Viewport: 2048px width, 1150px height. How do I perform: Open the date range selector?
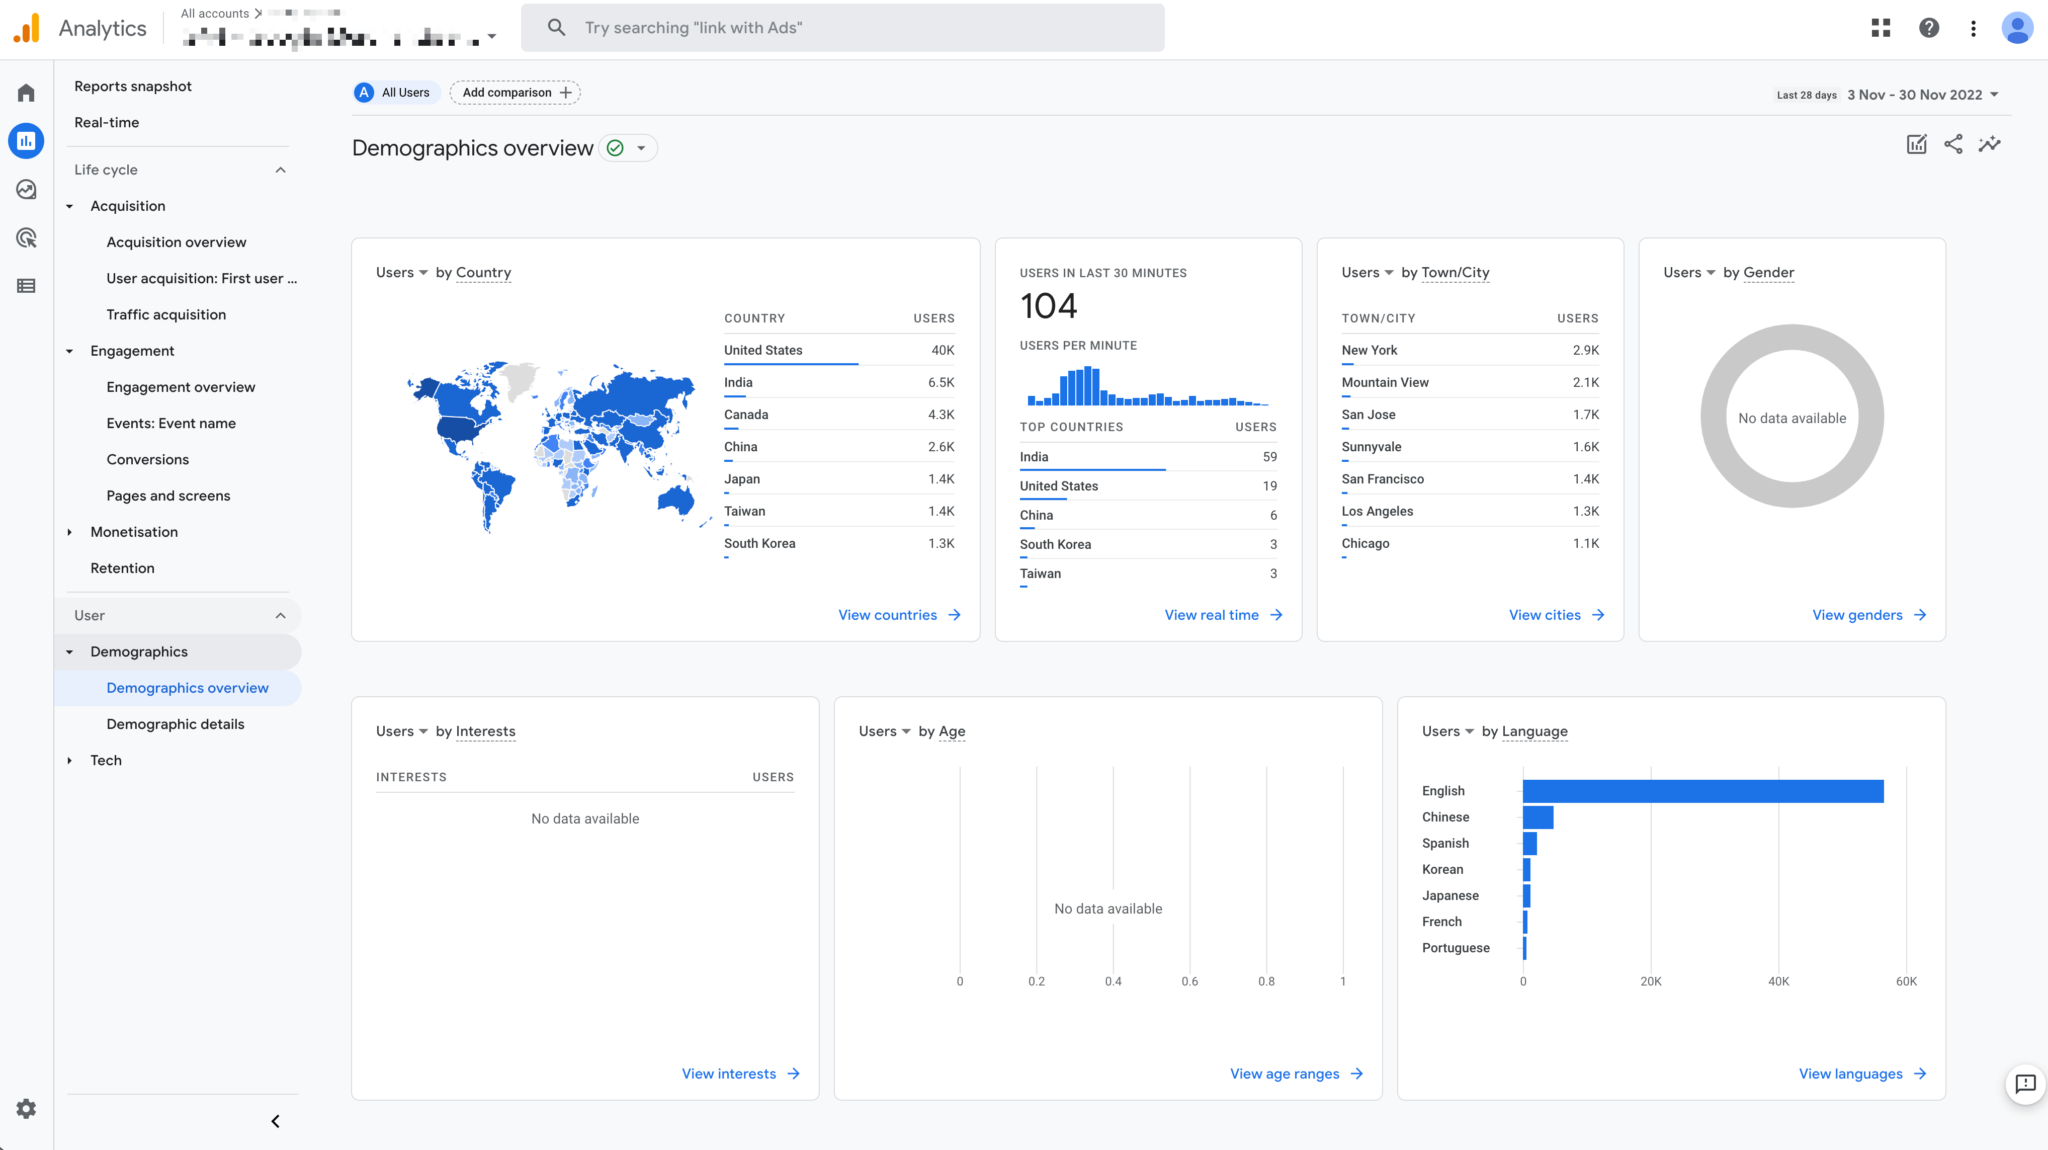(1922, 94)
